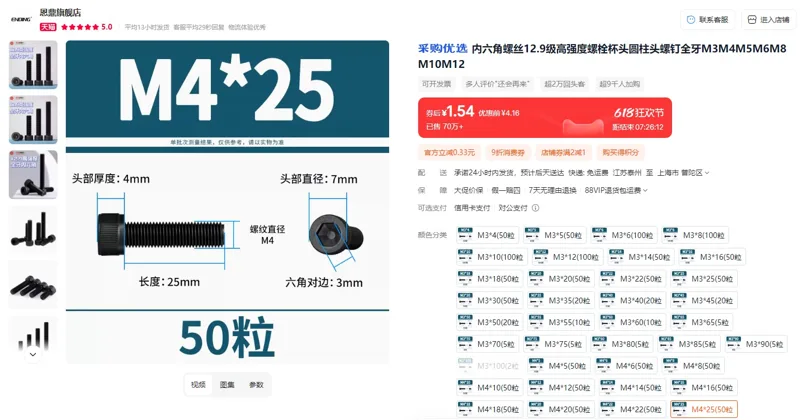Switch to the 视频 media tab
This screenshot has width=800, height=420.
198,385
